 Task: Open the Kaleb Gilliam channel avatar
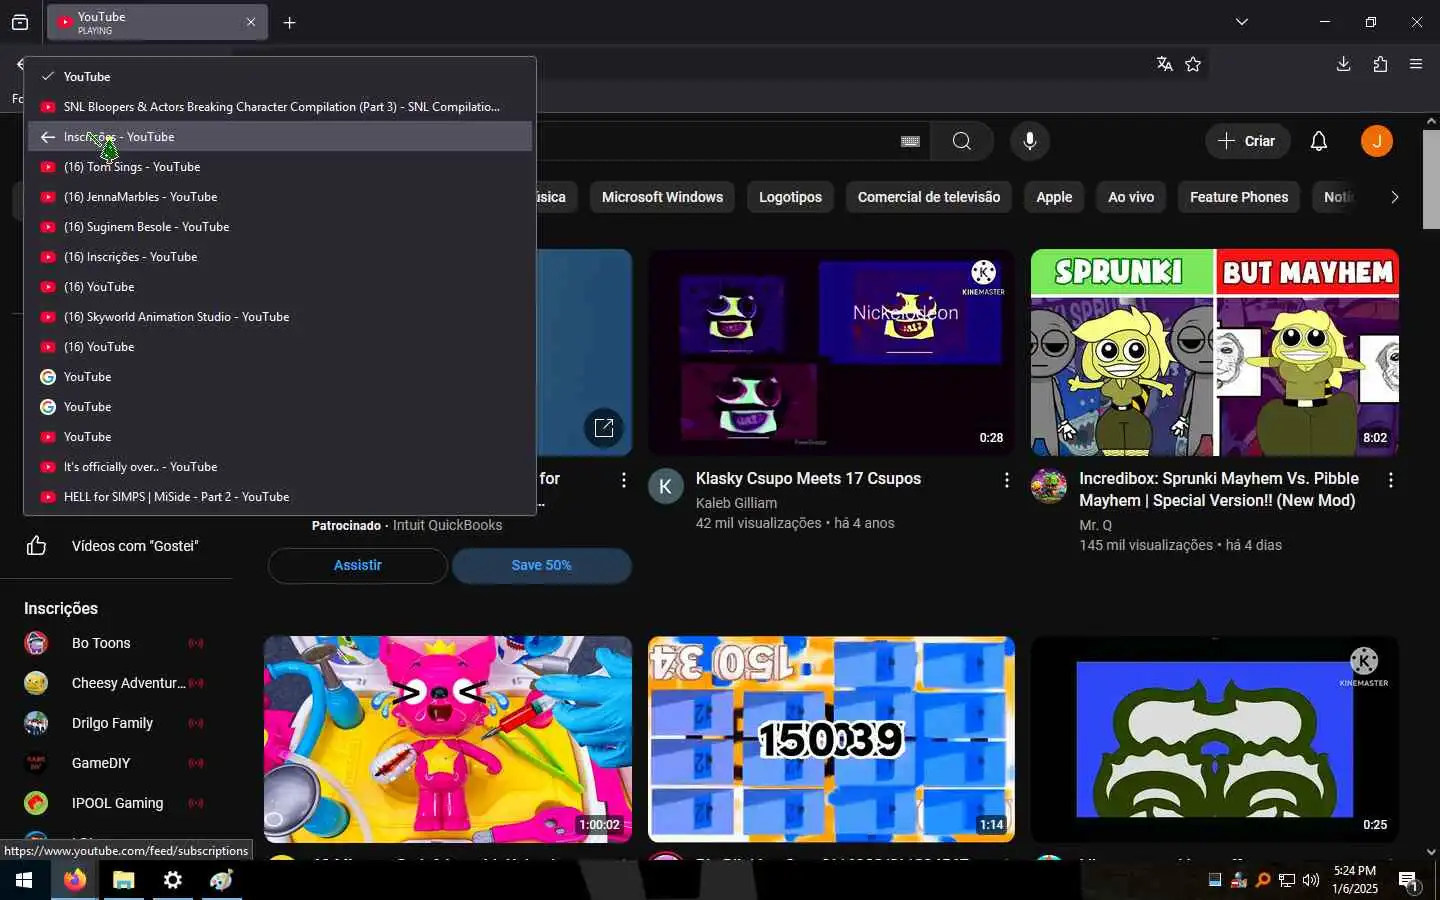[x=666, y=486]
